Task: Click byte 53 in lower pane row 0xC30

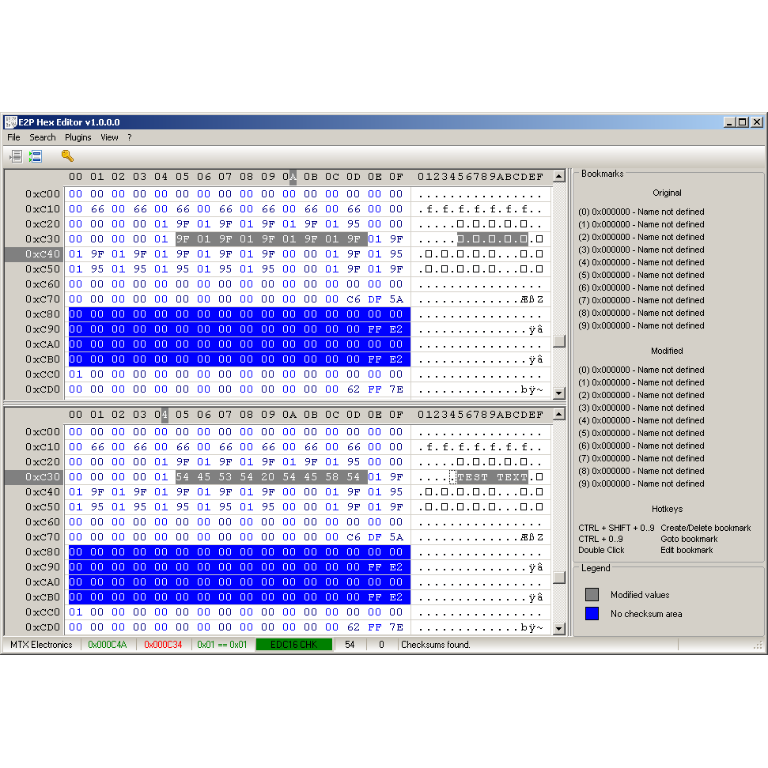Action: point(225,477)
